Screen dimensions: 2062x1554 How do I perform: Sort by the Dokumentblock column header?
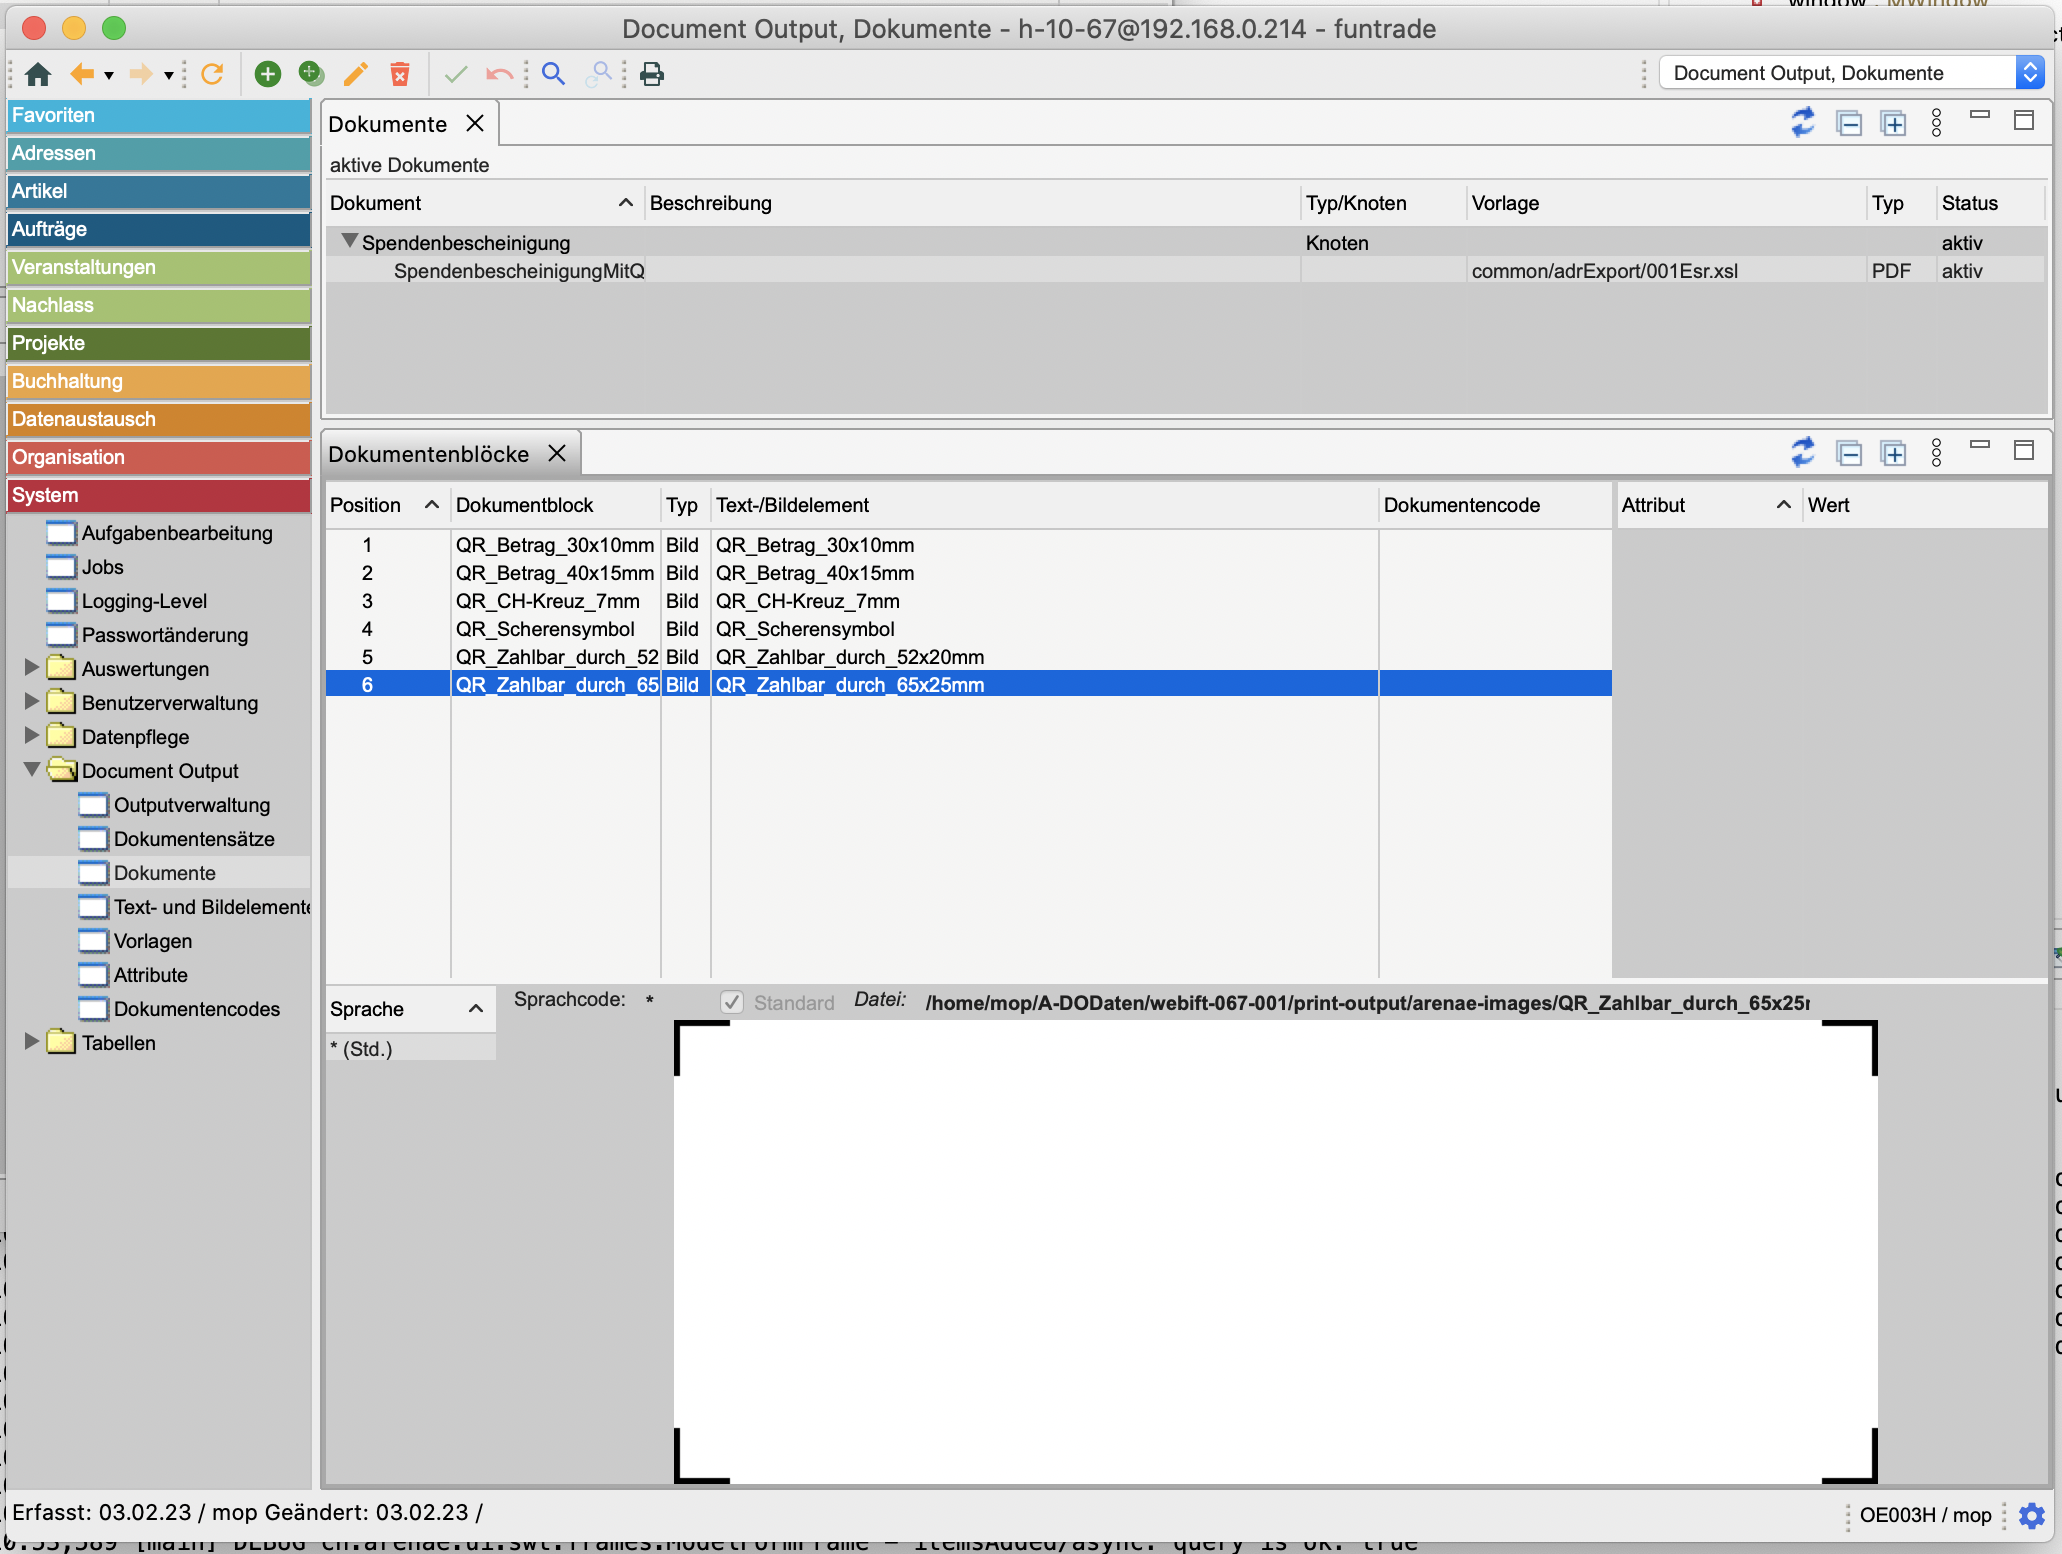[x=525, y=505]
